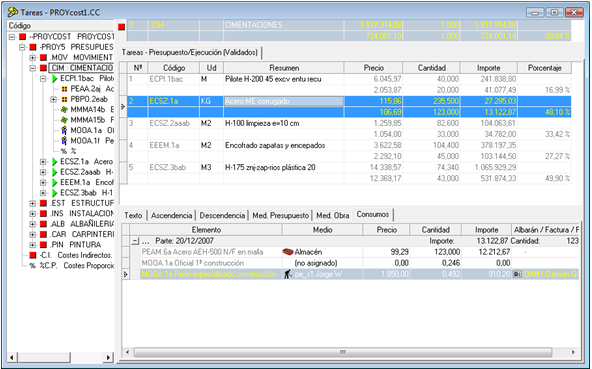Click the tree panel's right scroll arrow
The height and width of the screenshot is (369, 592).
click(x=109, y=357)
